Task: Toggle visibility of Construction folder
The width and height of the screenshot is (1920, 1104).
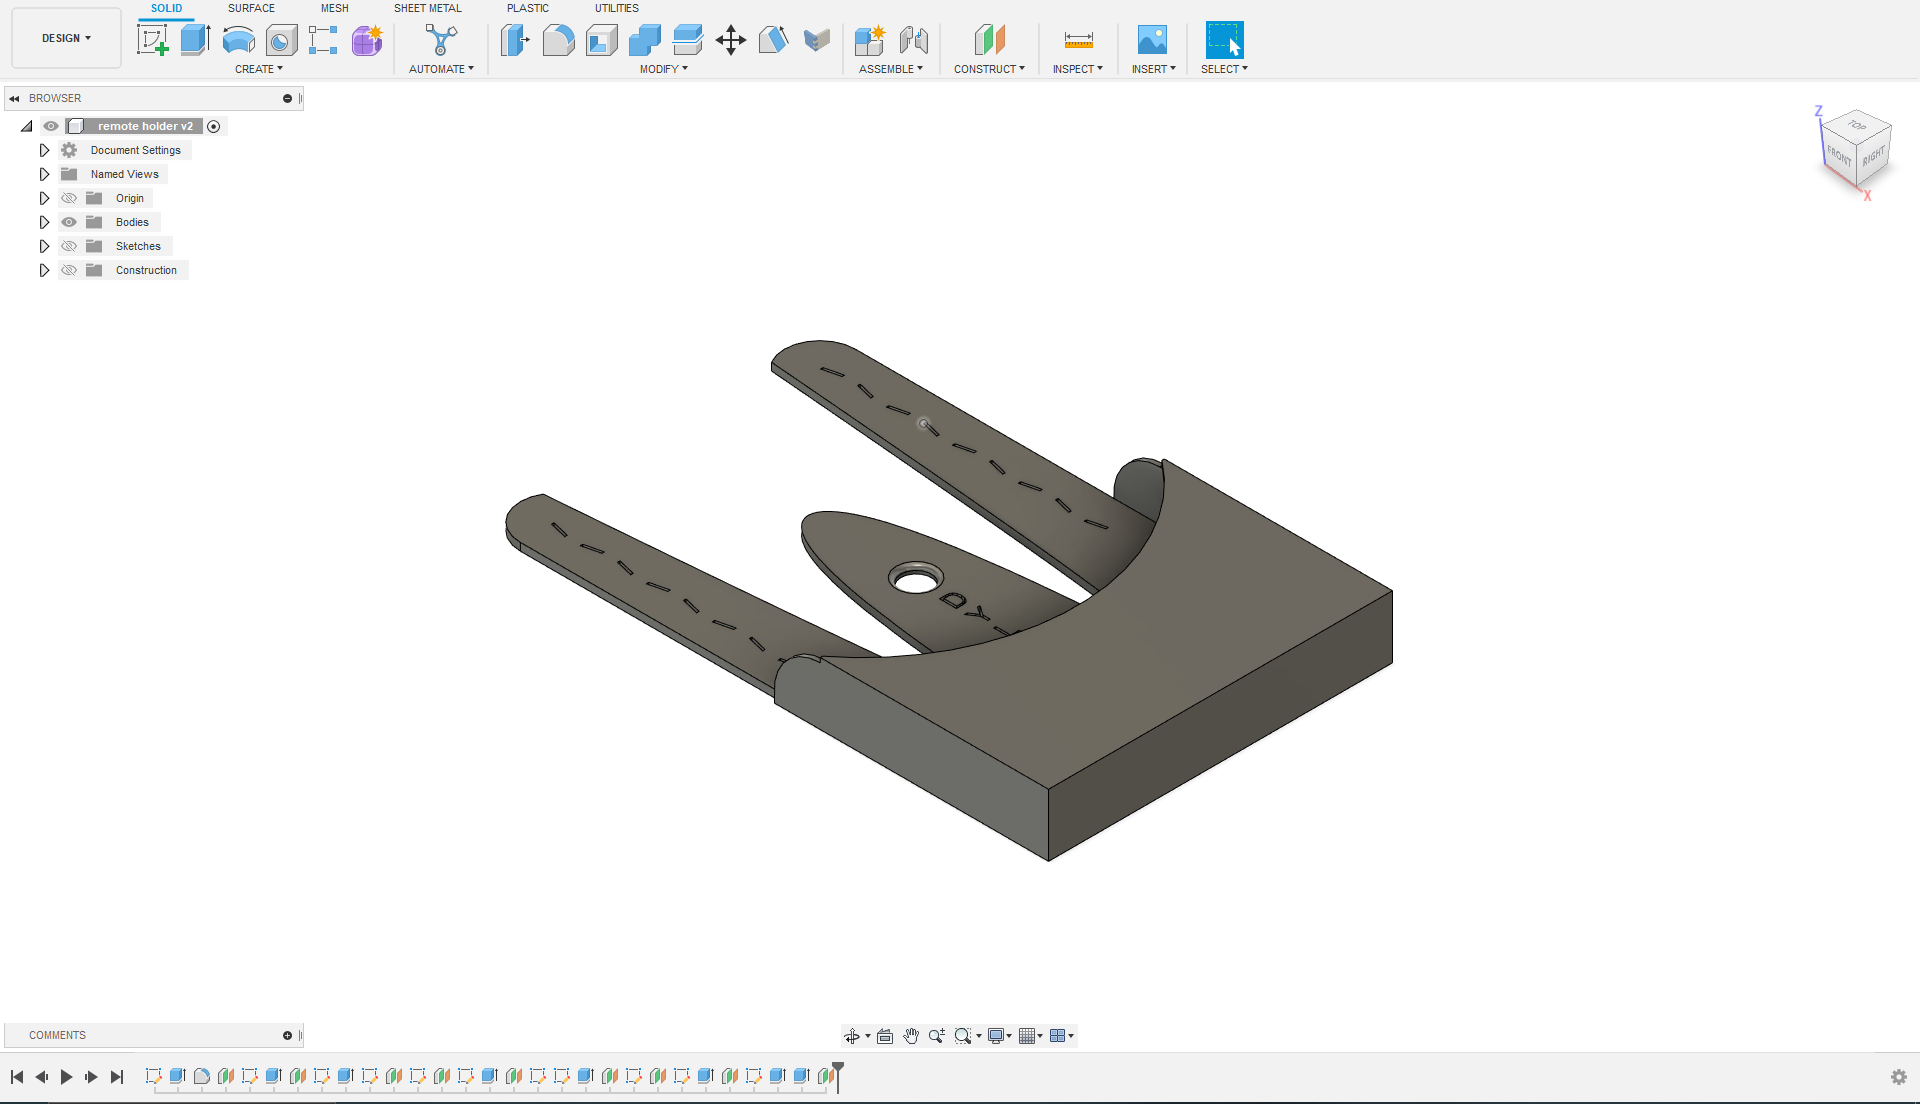Action: tap(69, 270)
